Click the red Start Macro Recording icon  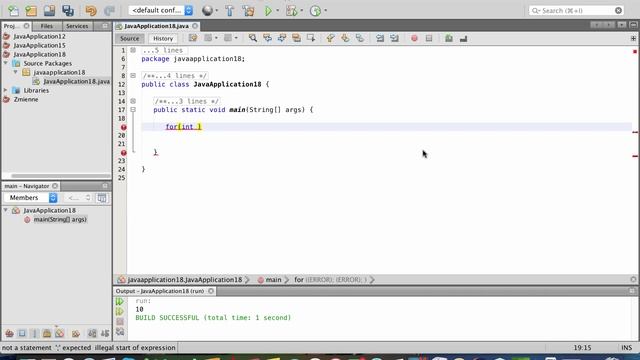coord(414,38)
